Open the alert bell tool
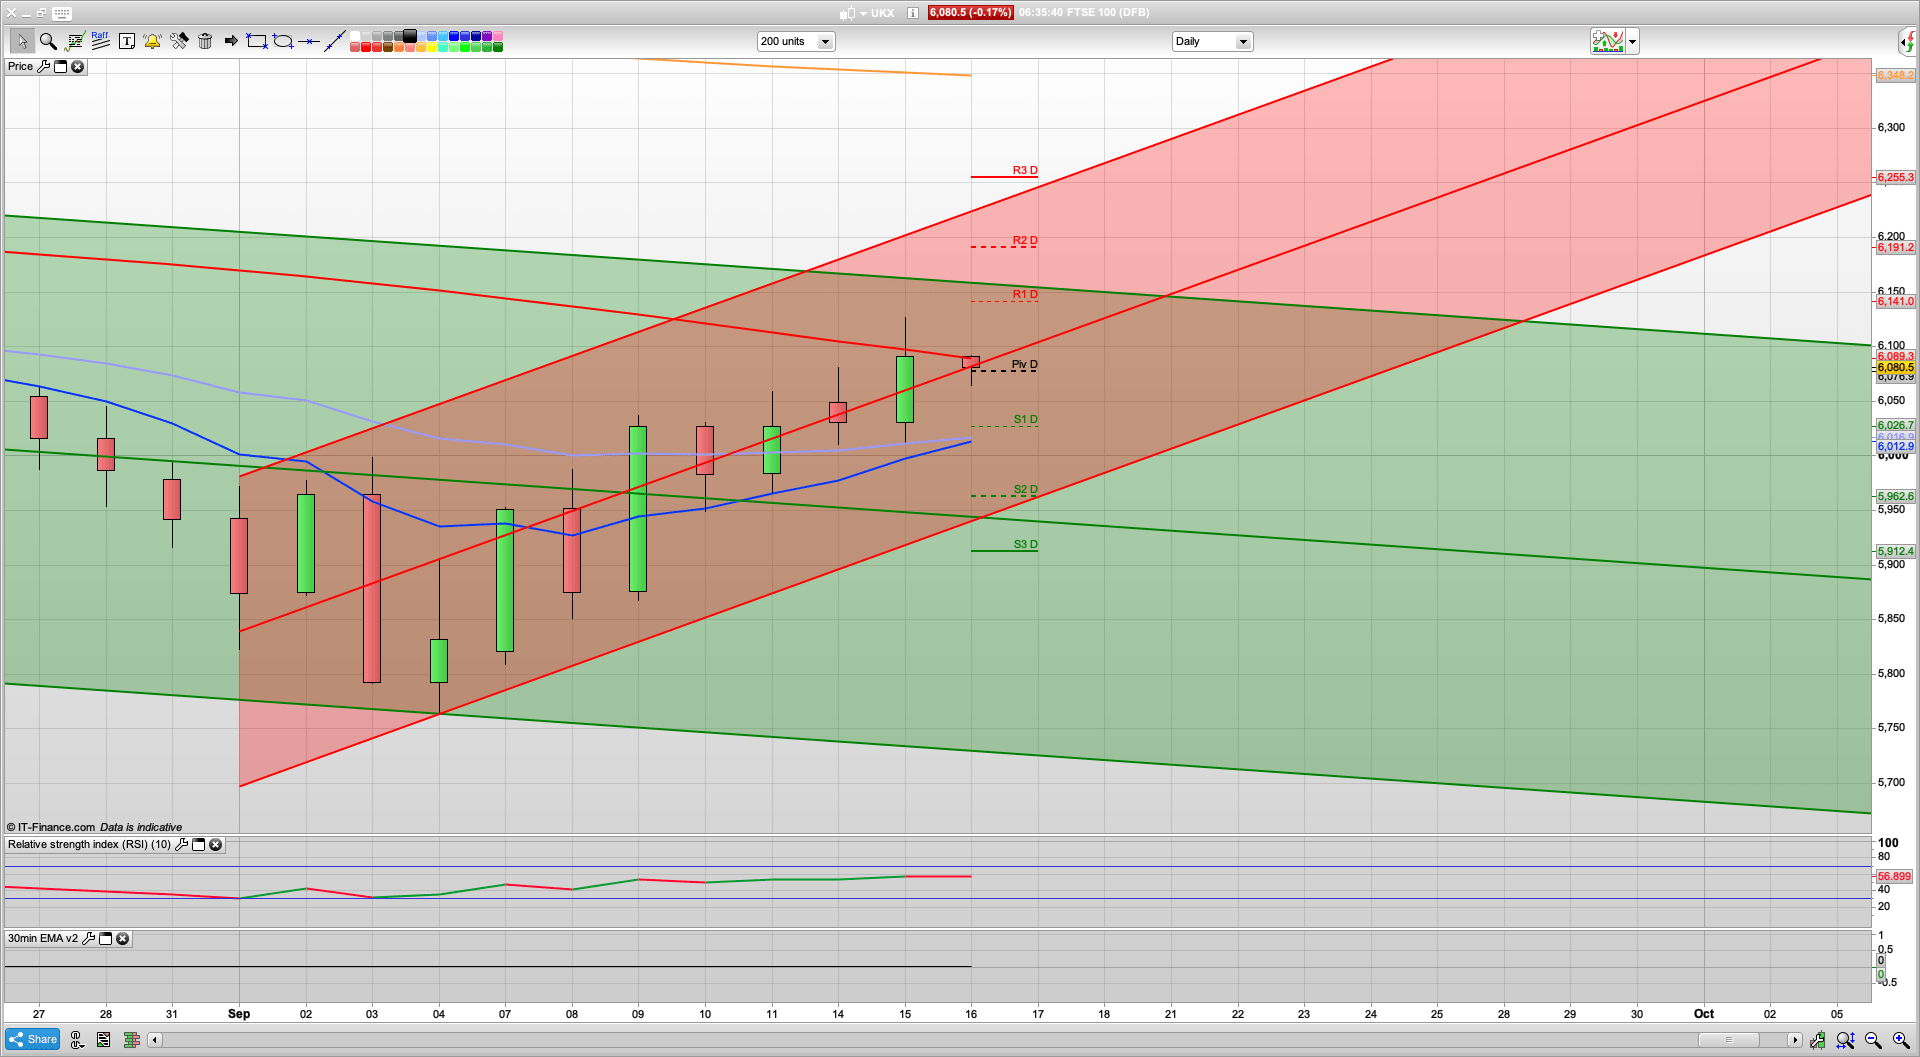The image size is (1920, 1057). 152,41
